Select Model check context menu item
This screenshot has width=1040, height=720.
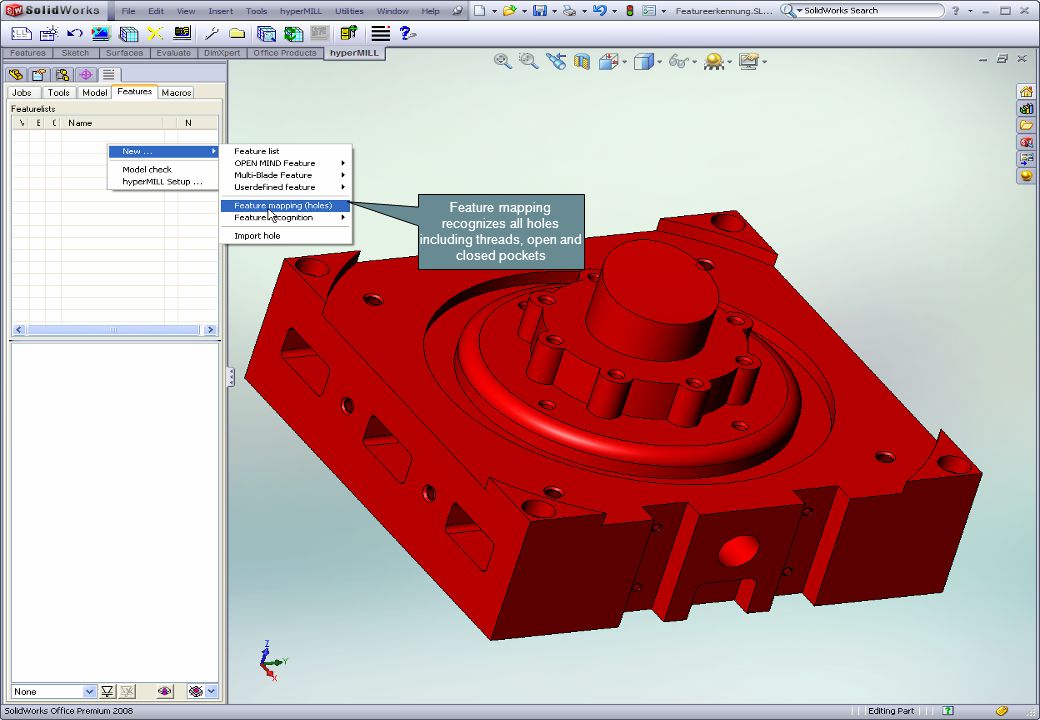coord(163,169)
